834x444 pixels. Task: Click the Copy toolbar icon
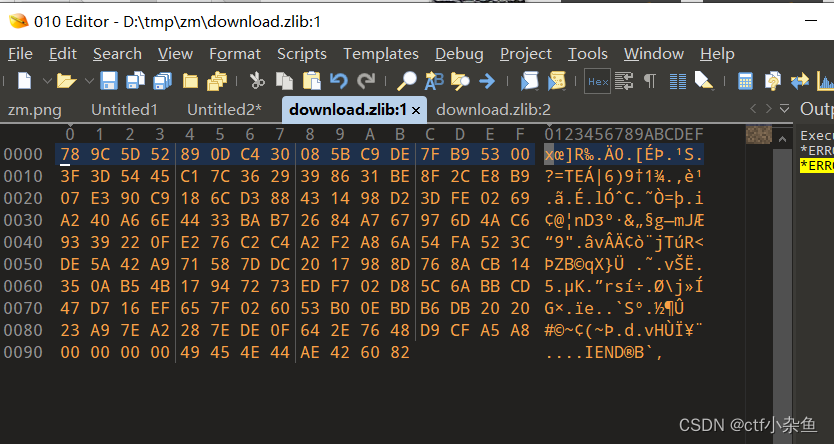tap(284, 81)
